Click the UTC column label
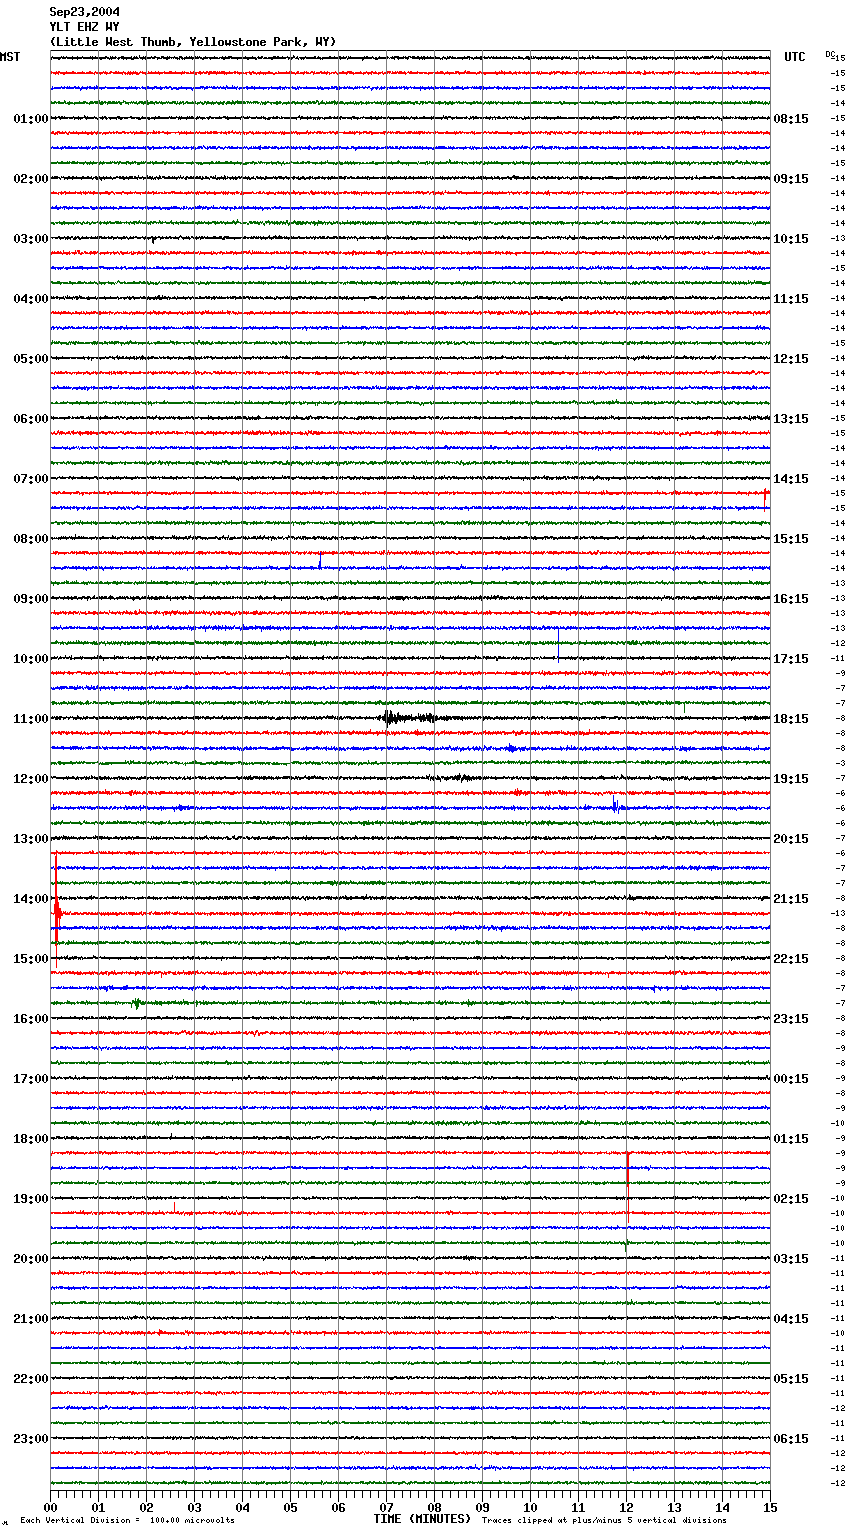This screenshot has width=850, height=1534. [x=795, y=57]
